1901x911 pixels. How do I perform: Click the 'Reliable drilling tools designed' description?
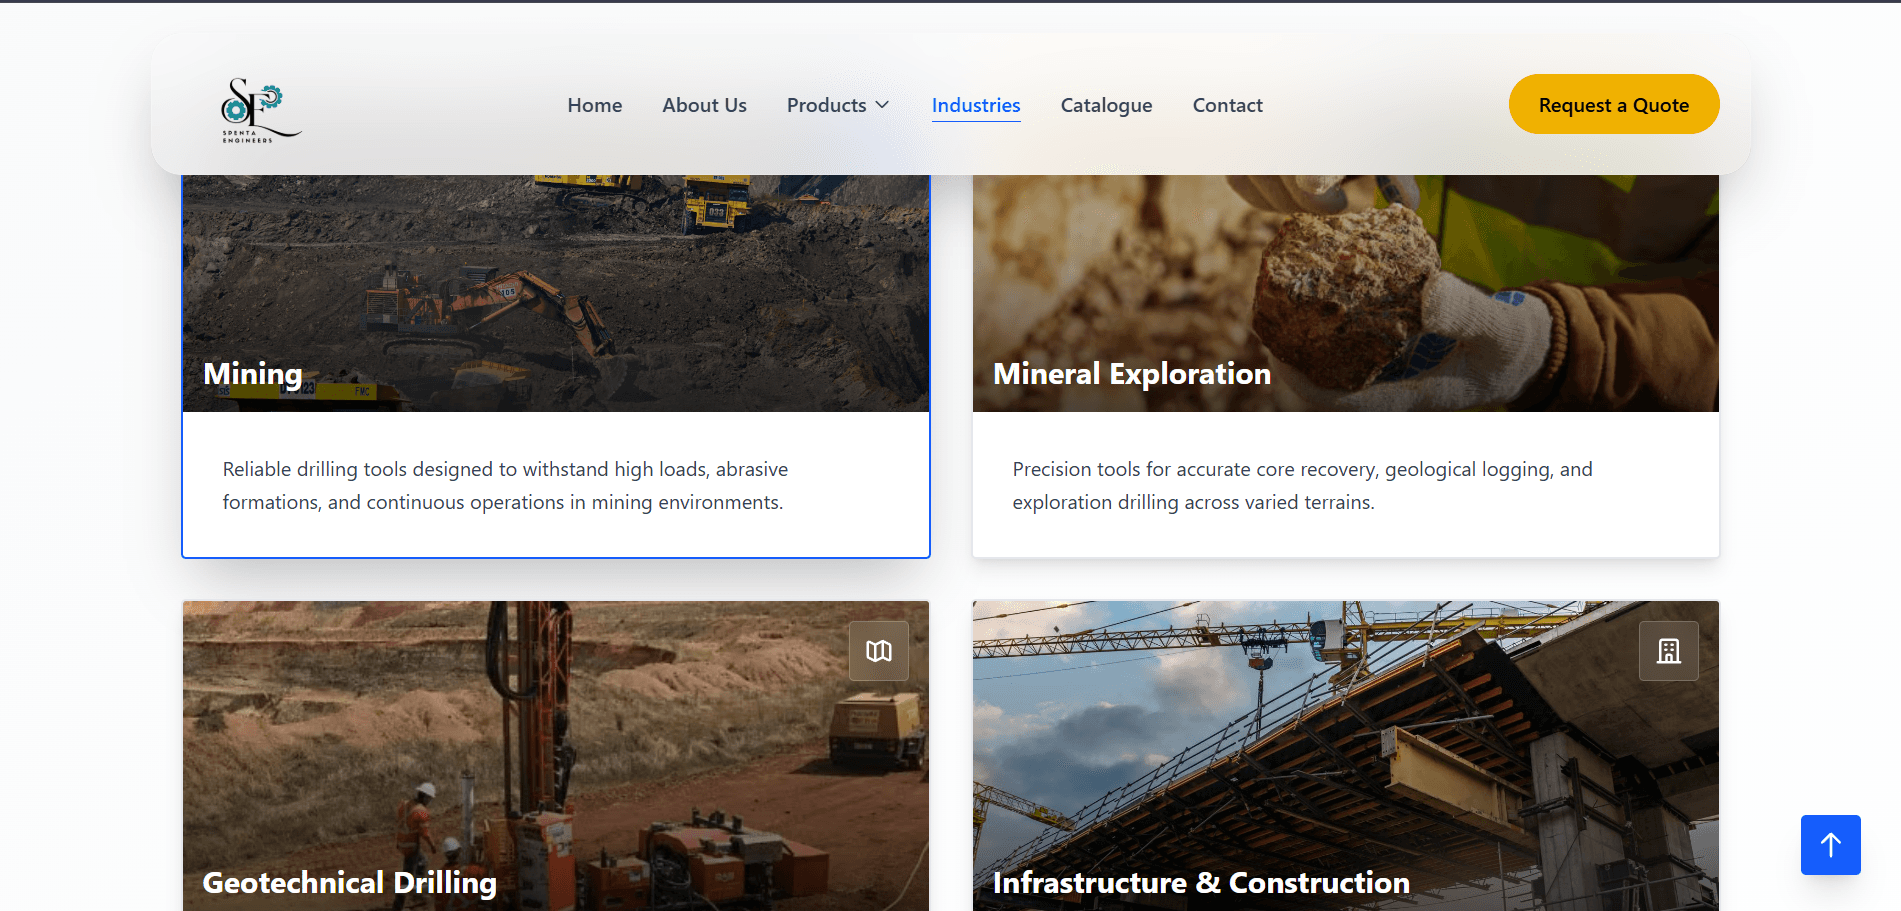pyautogui.click(x=505, y=486)
